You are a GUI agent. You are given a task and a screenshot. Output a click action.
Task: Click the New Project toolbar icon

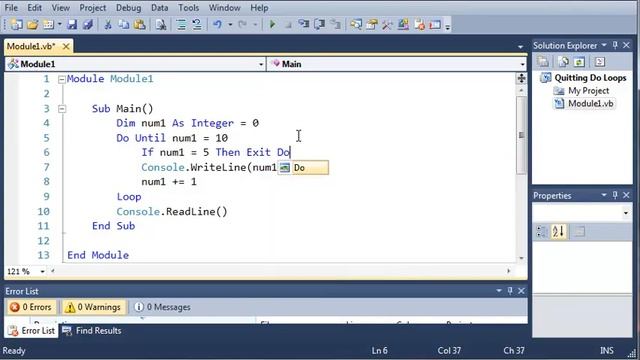pos(16,25)
